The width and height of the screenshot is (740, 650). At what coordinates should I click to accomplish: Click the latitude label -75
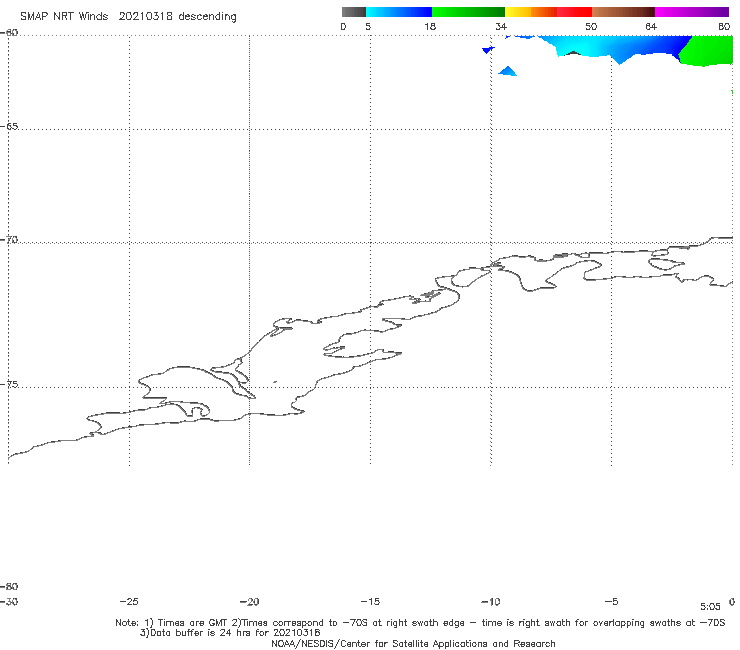click(9, 384)
